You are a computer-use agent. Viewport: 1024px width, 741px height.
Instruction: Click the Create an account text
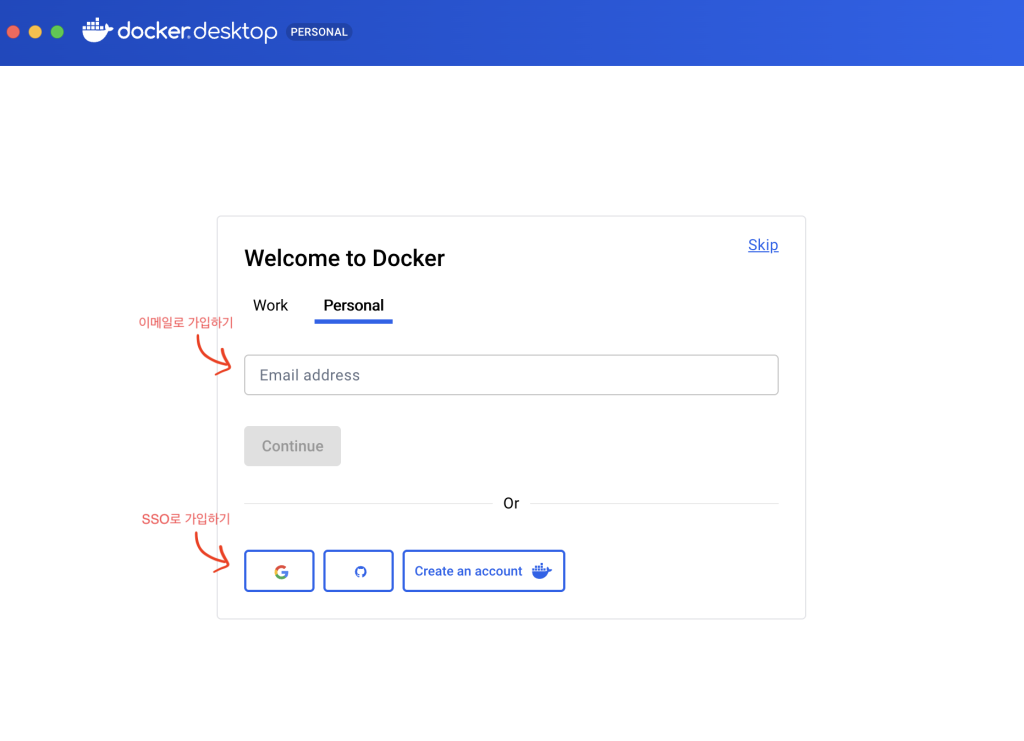click(x=468, y=571)
